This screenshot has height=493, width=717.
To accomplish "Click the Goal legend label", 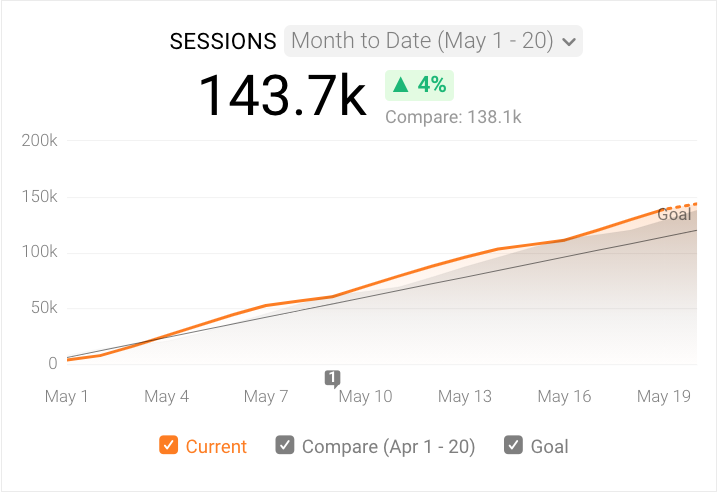I will tap(549, 447).
